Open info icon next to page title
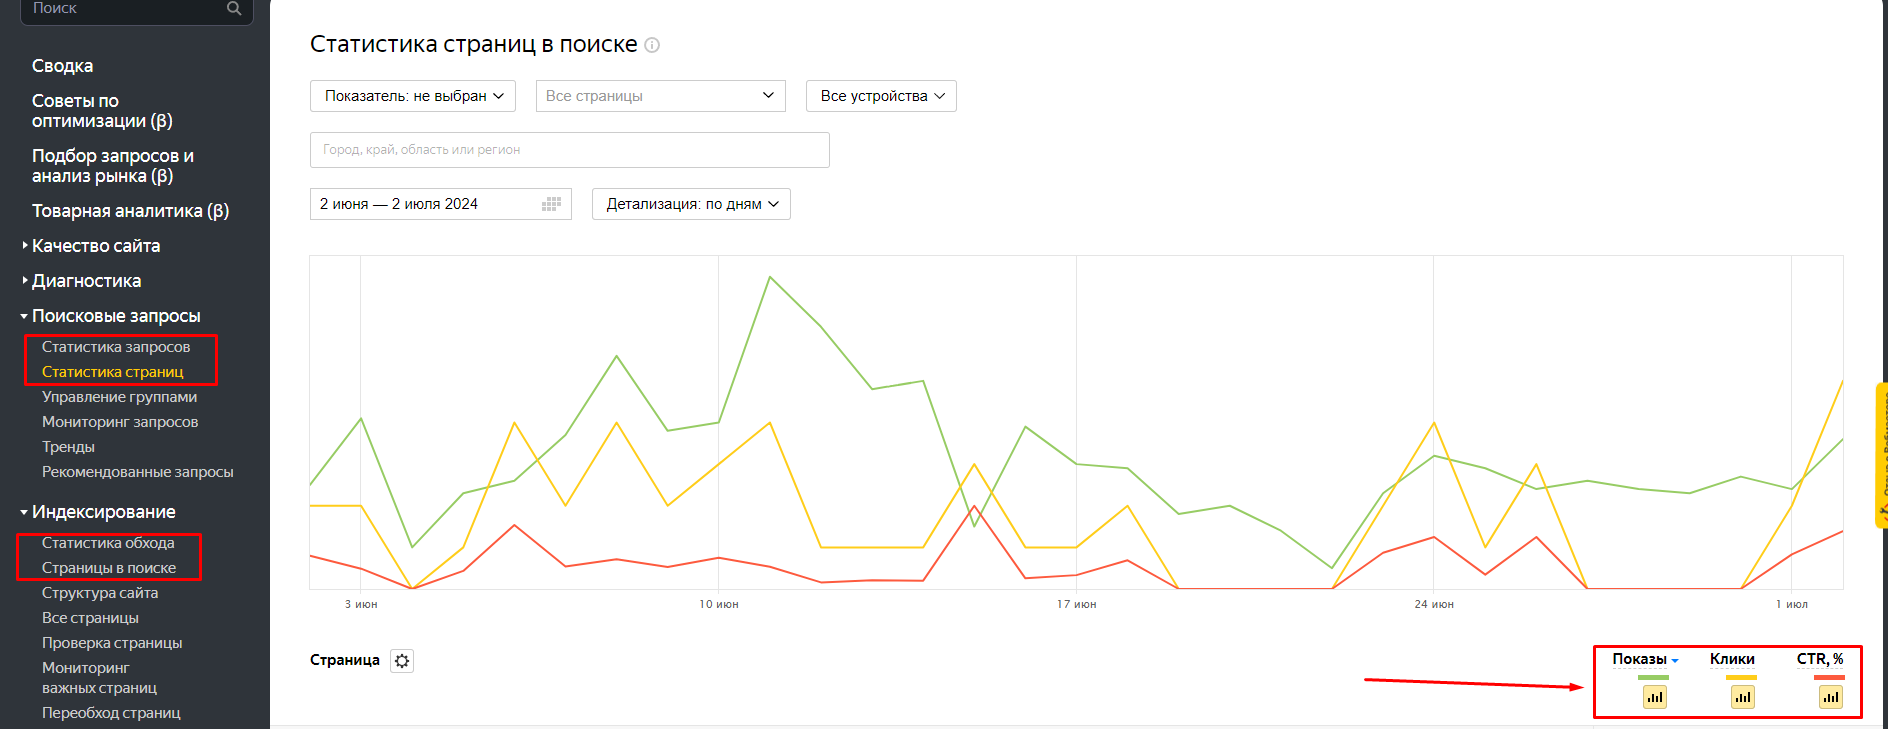 (x=652, y=45)
